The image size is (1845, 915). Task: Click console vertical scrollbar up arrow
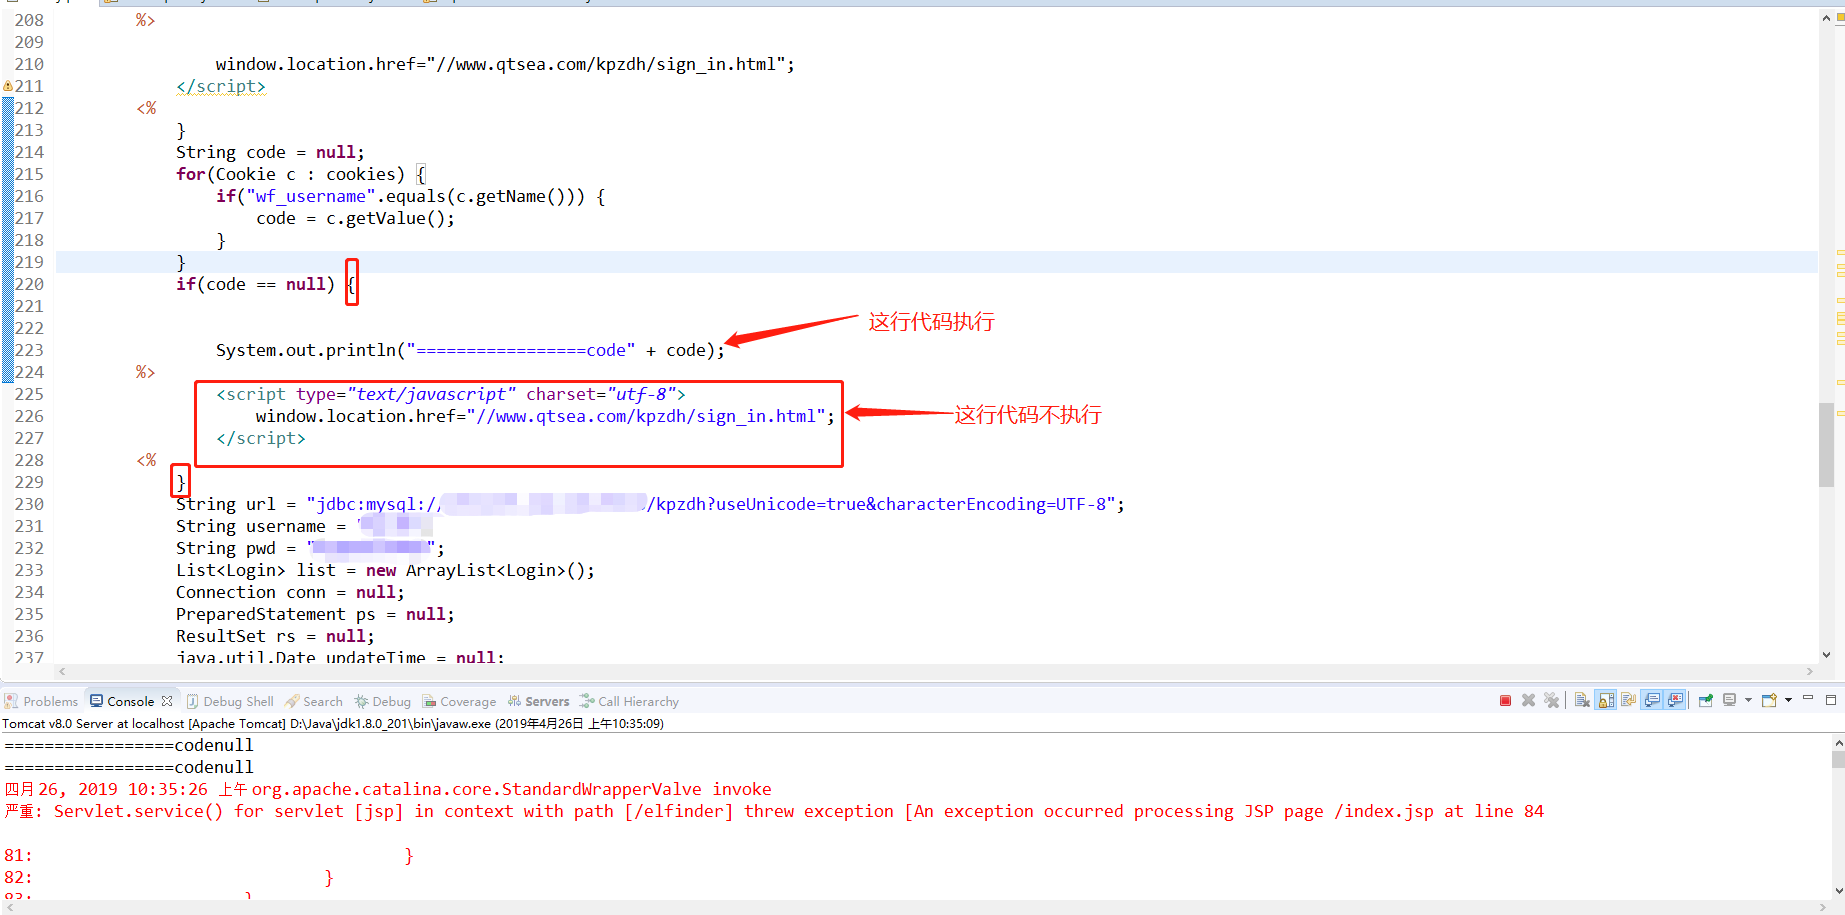[x=1838, y=743]
